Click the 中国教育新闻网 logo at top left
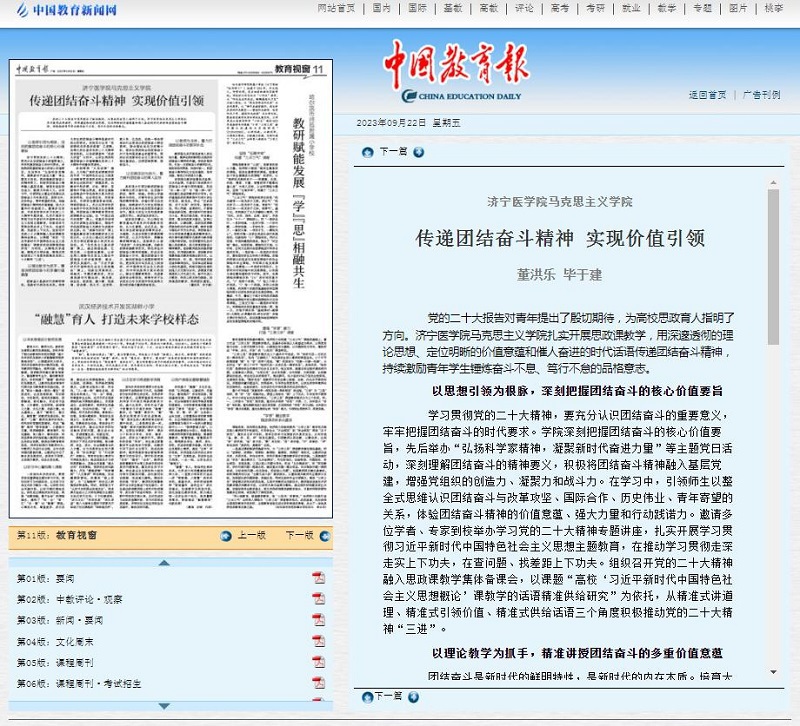This screenshot has width=800, height=726. coord(62,10)
